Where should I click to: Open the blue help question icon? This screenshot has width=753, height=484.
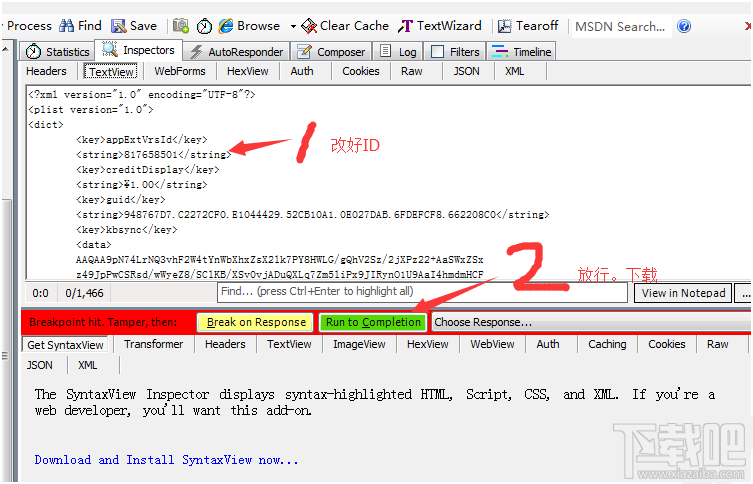click(684, 26)
